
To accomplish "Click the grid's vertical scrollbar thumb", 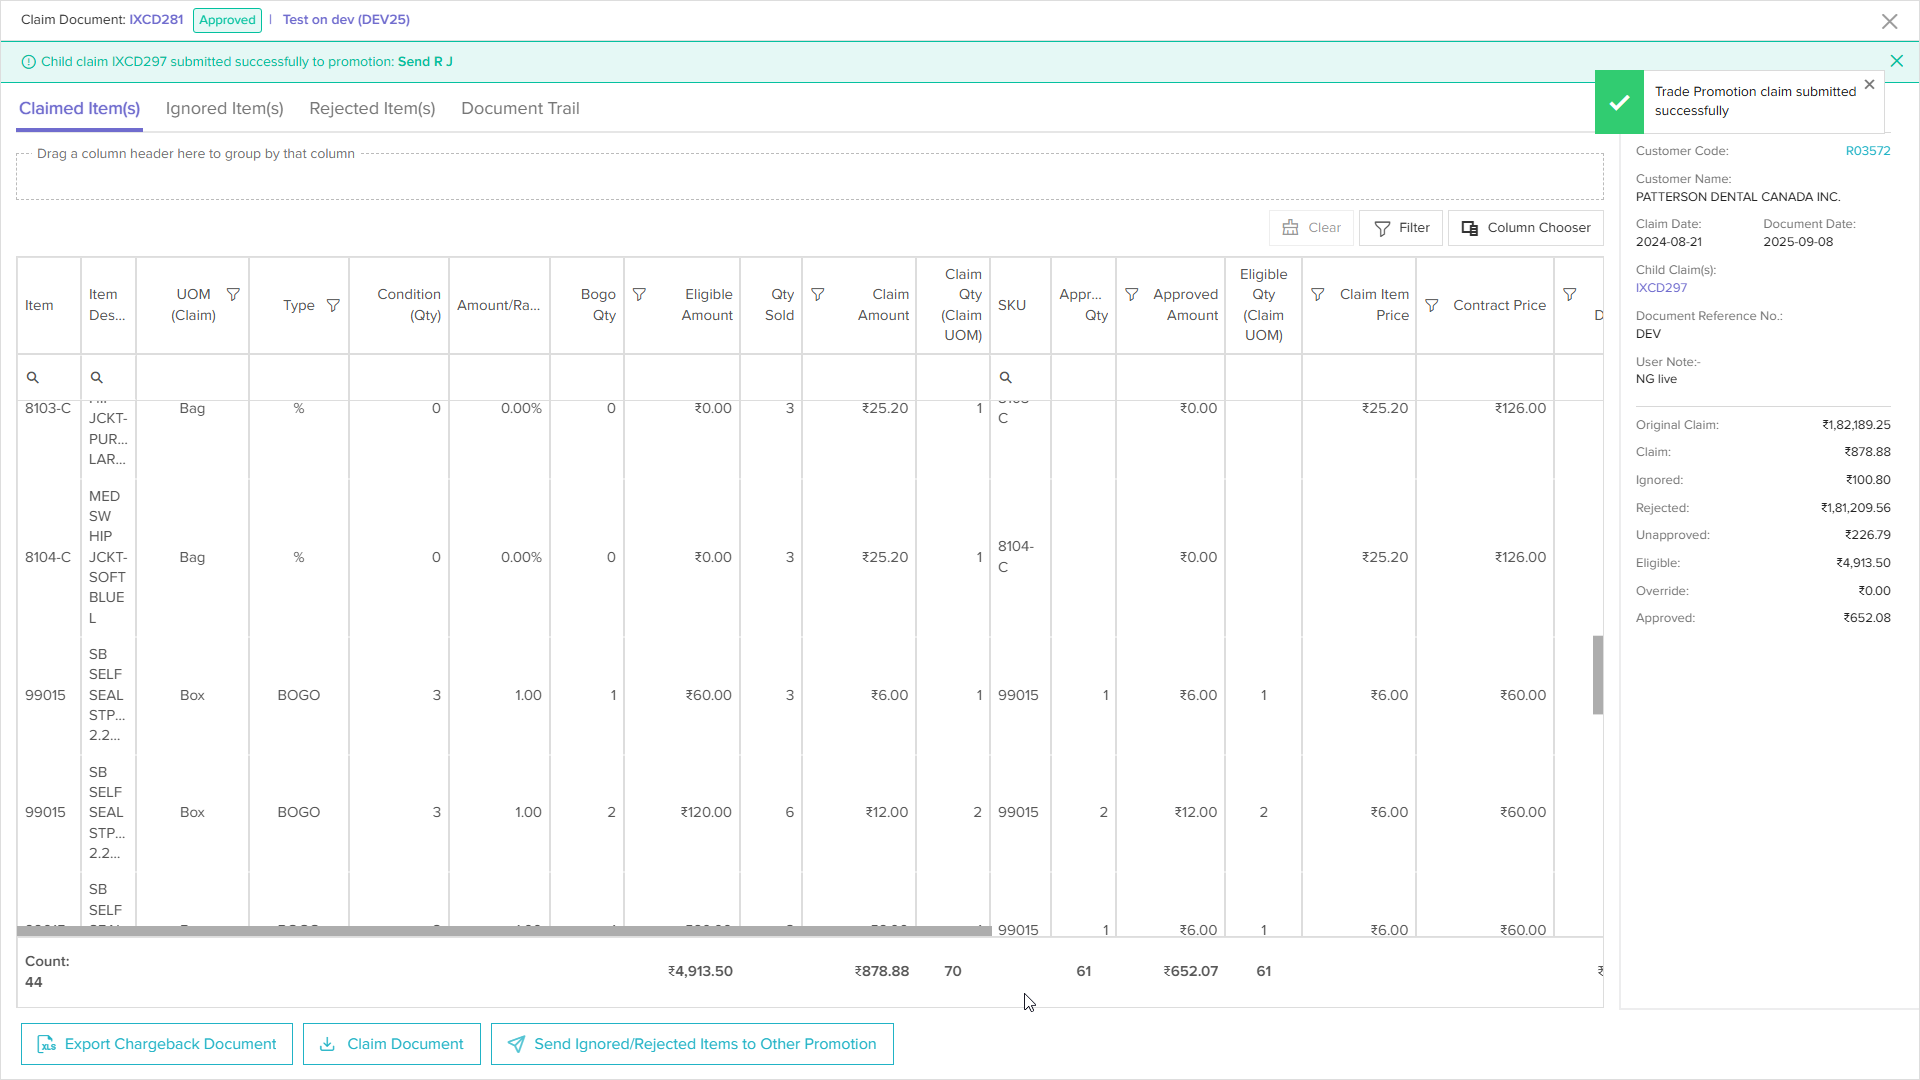I will click(x=1598, y=675).
